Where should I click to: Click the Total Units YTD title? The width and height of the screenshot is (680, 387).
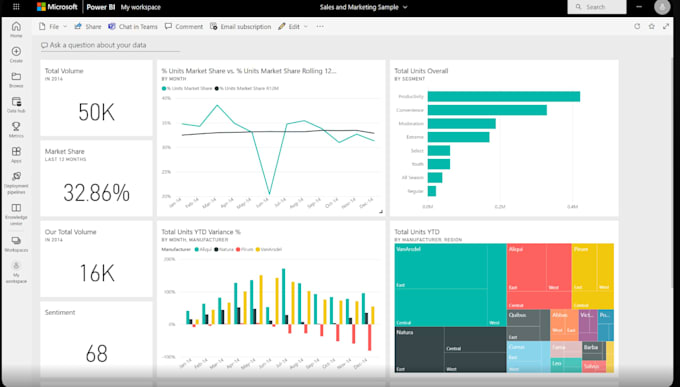click(416, 232)
